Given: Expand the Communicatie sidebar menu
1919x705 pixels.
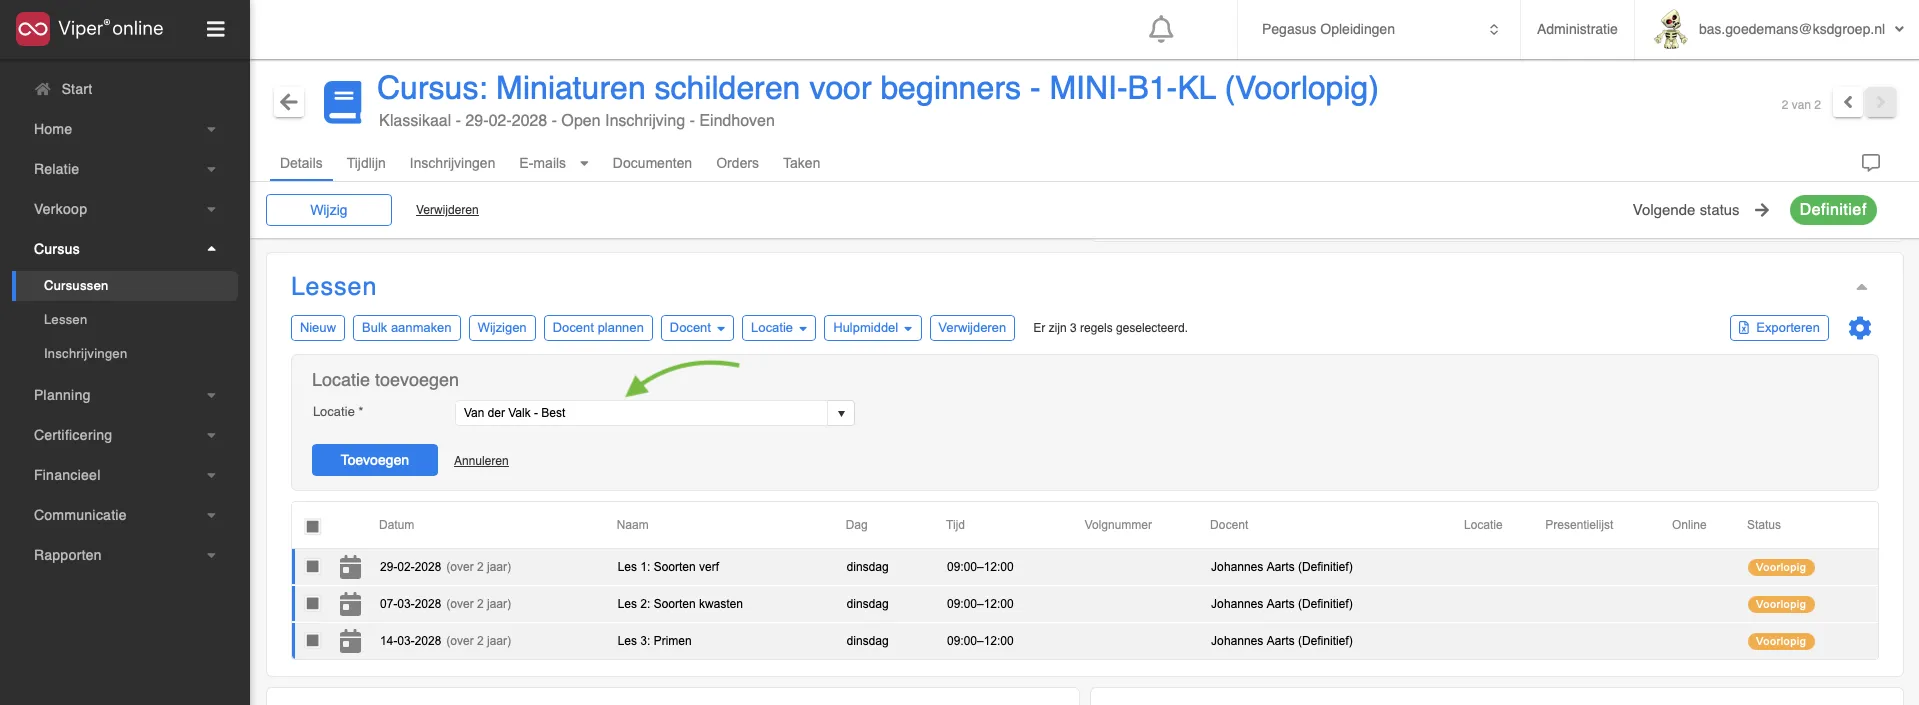Looking at the screenshot, I should (x=125, y=515).
